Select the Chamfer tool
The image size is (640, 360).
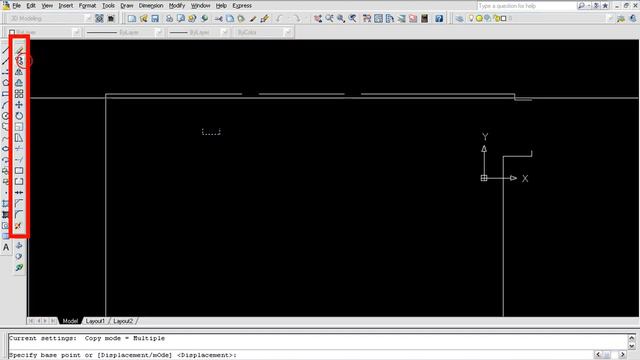[x=19, y=203]
